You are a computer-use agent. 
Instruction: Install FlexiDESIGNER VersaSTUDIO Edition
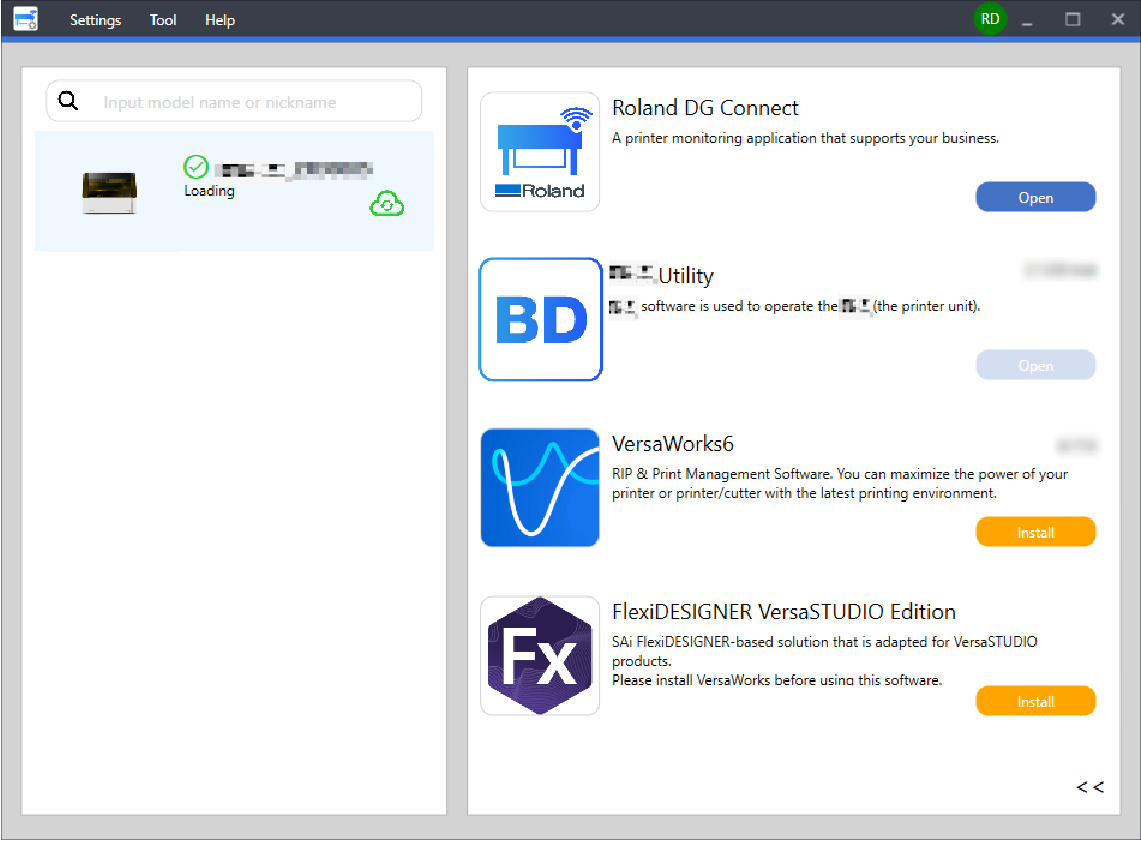pyautogui.click(x=1035, y=701)
